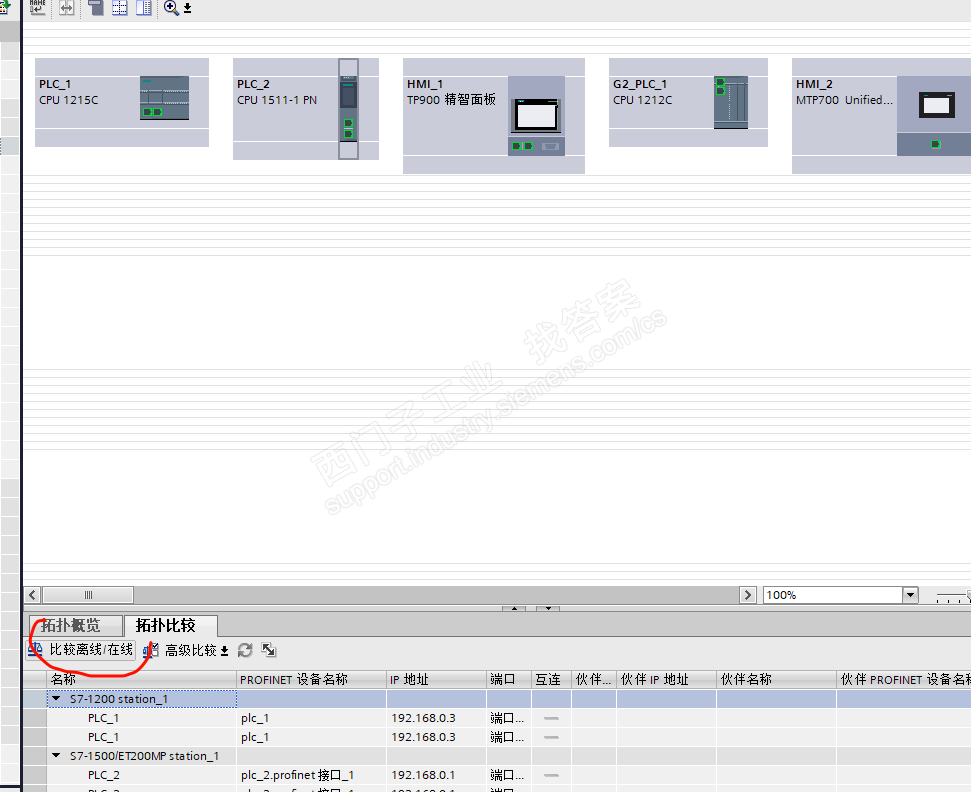The width and height of the screenshot is (971, 792).
Task: Click the 互连 column header
Action: (551, 679)
